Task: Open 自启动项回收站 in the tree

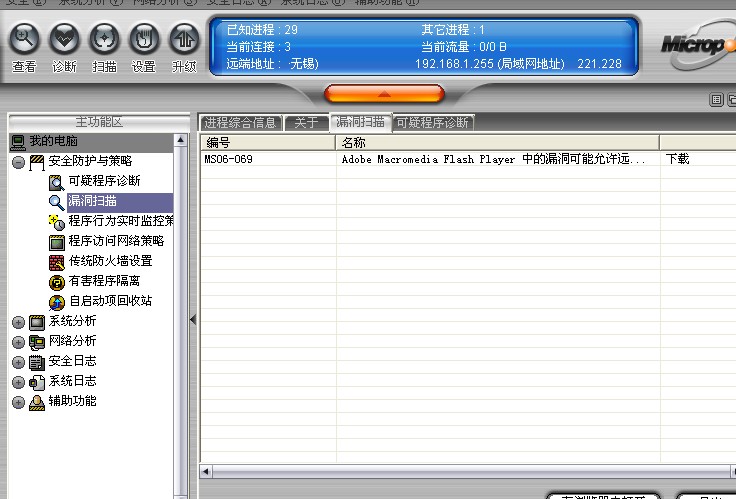Action: 110,301
